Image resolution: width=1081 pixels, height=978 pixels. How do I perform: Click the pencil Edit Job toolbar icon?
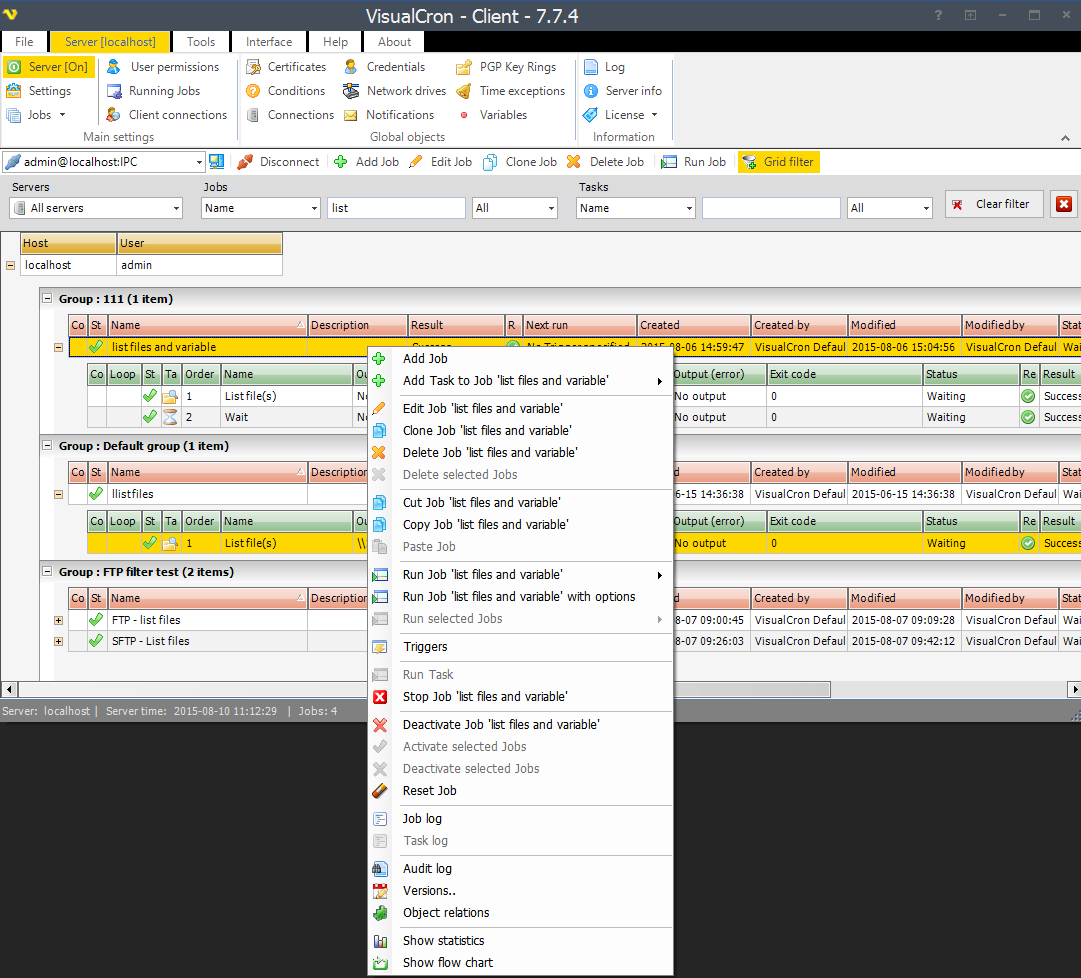point(416,162)
